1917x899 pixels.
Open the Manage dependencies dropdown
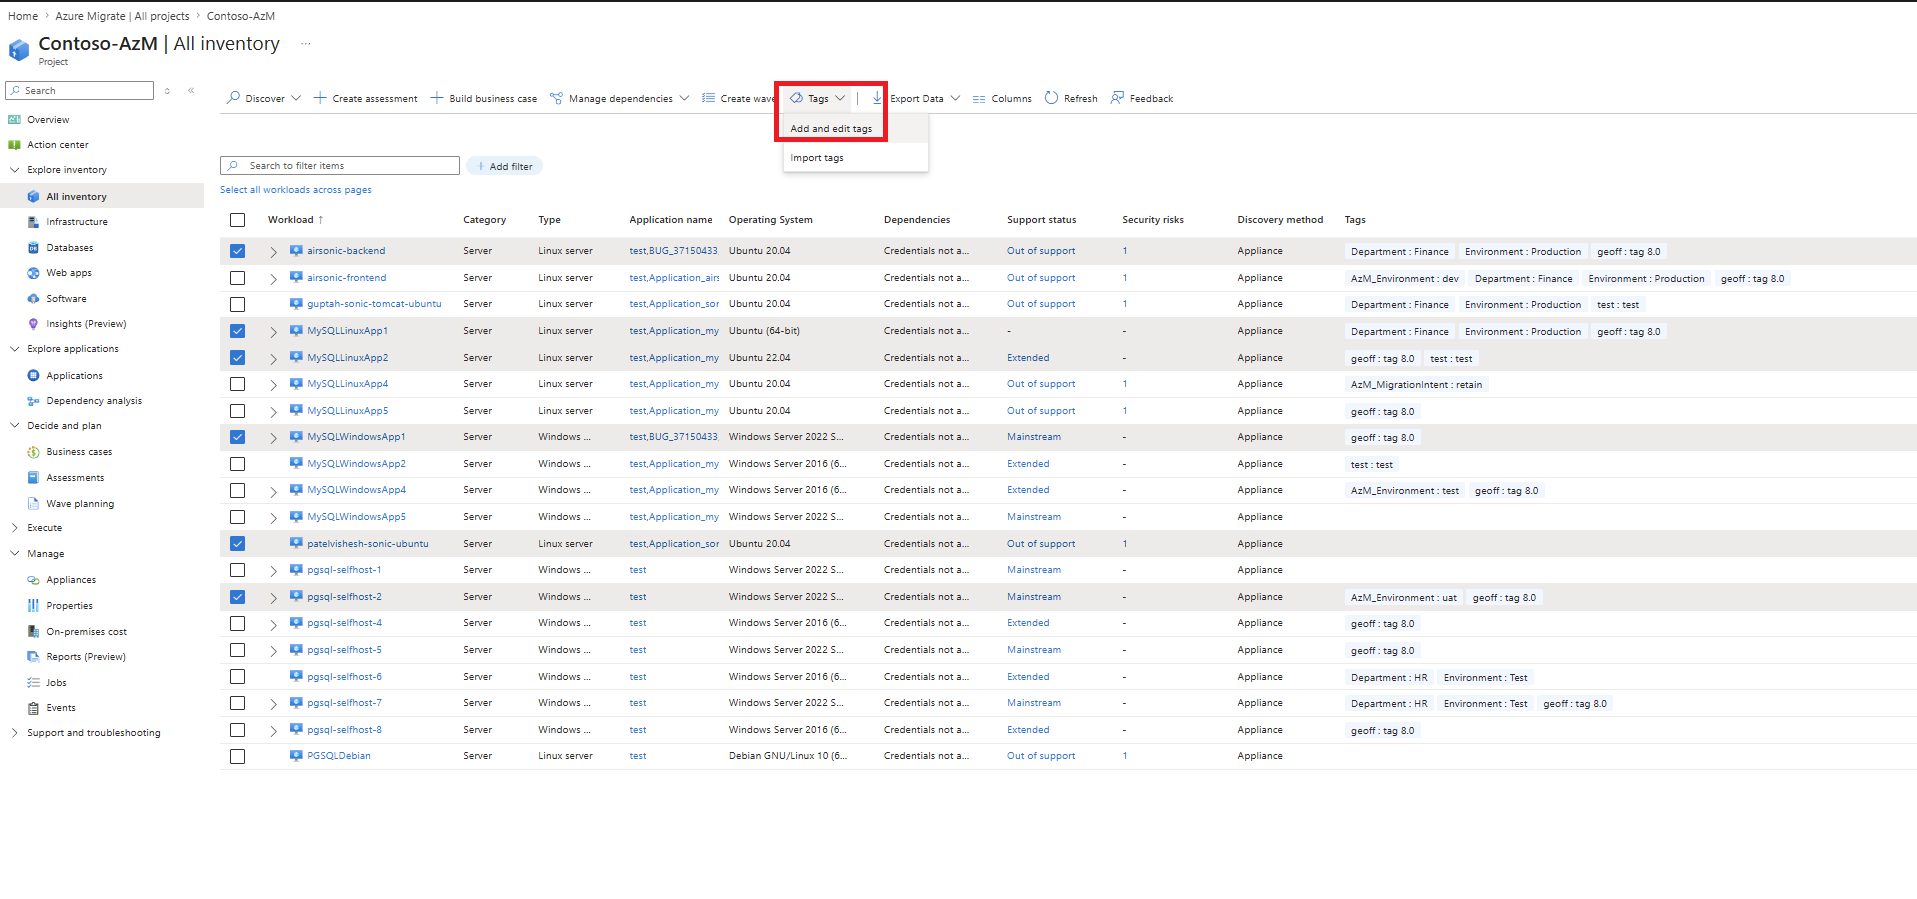click(620, 98)
